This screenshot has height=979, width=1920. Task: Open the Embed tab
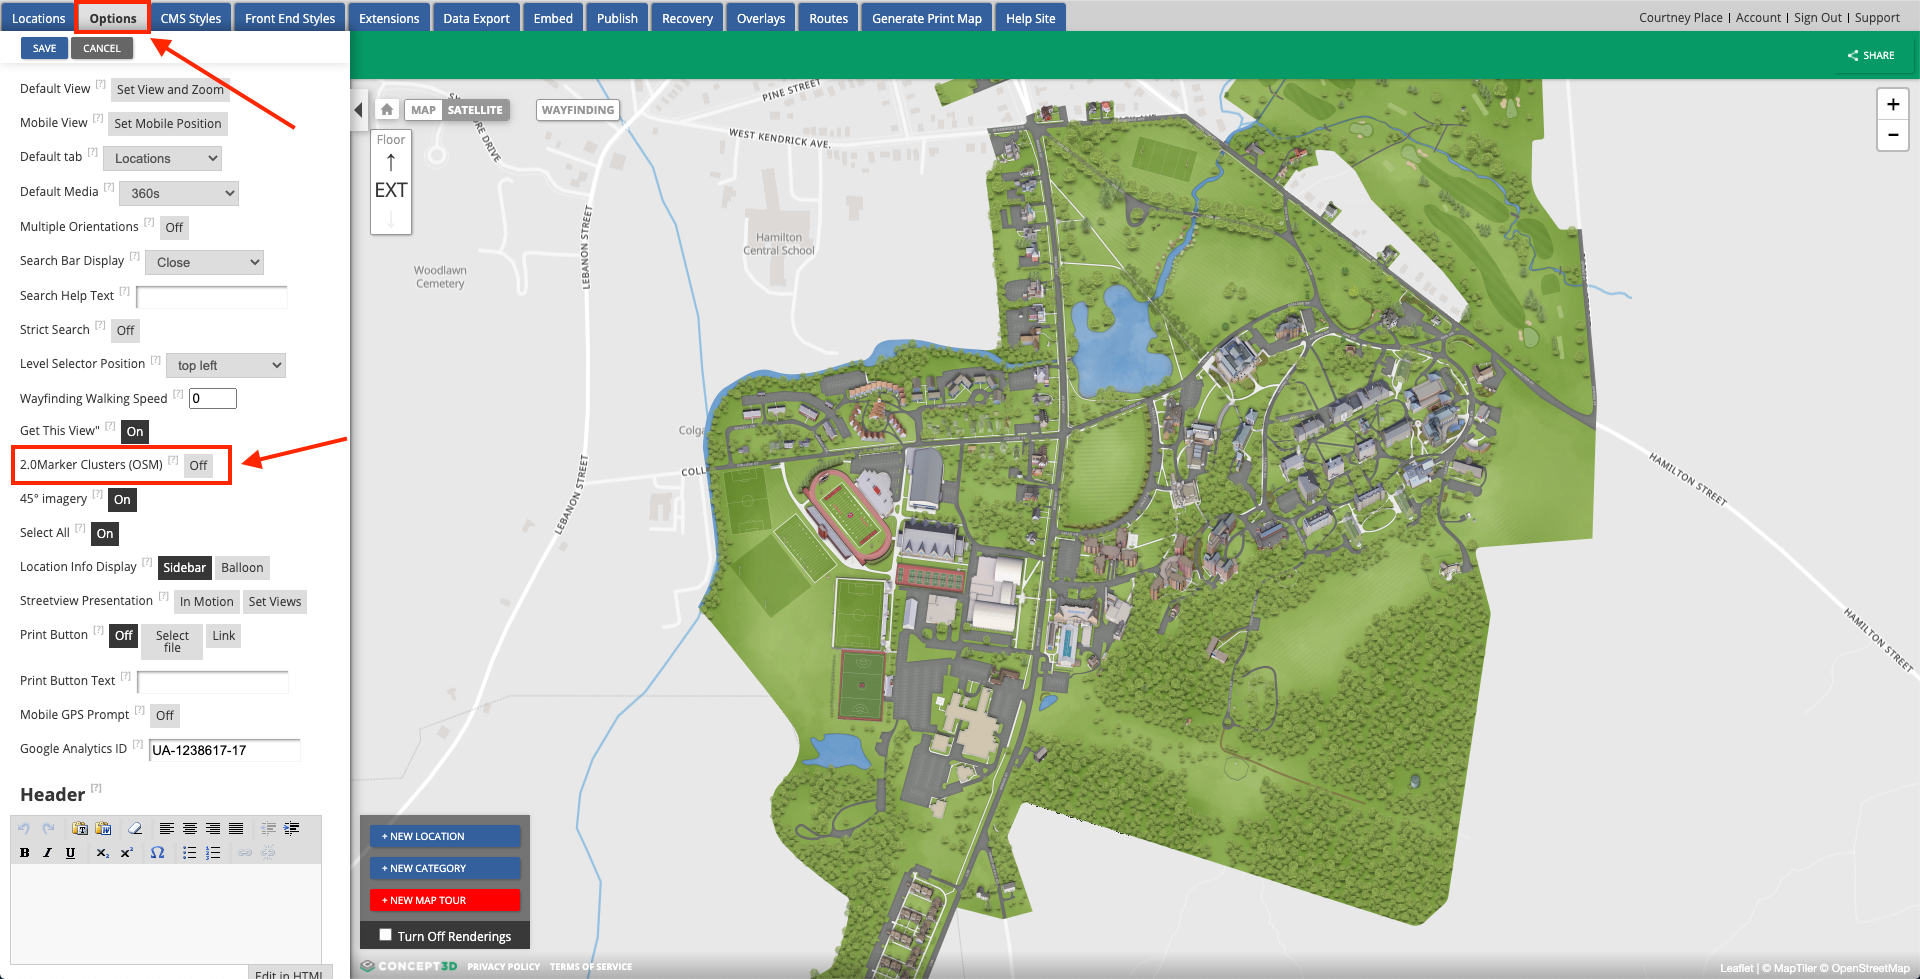[553, 18]
